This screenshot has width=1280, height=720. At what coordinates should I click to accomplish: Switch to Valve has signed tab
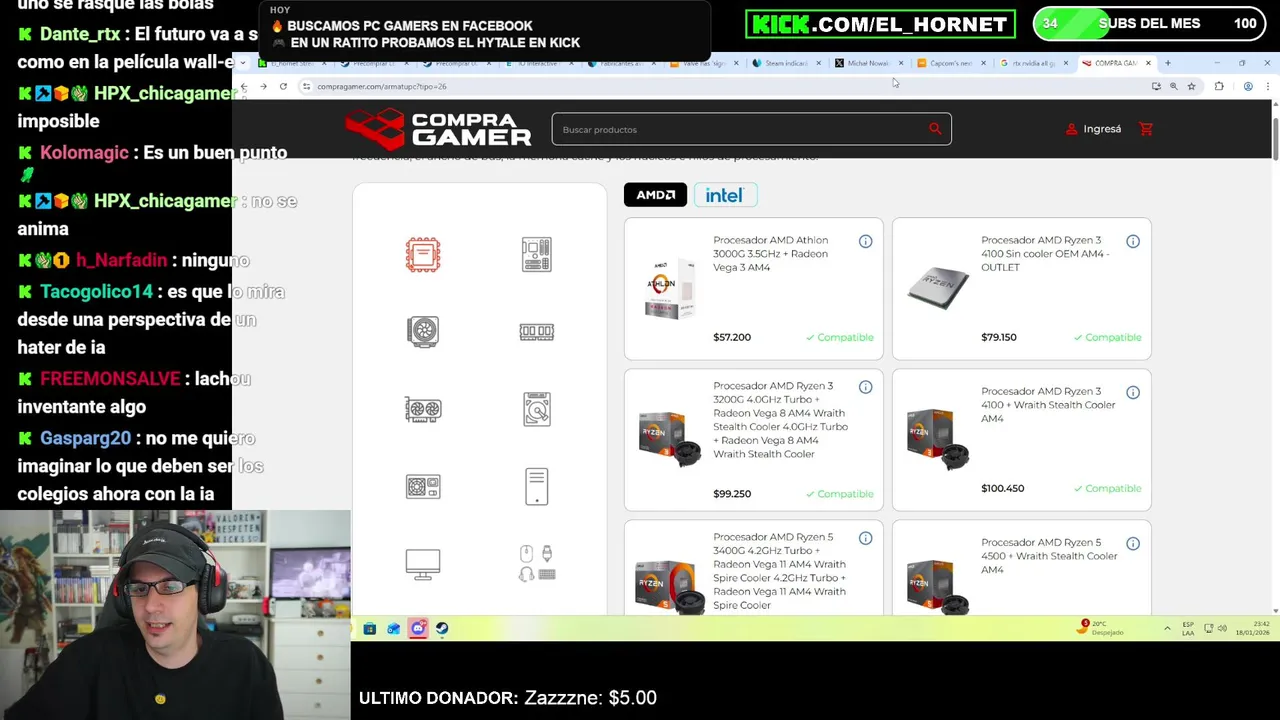pos(704,63)
